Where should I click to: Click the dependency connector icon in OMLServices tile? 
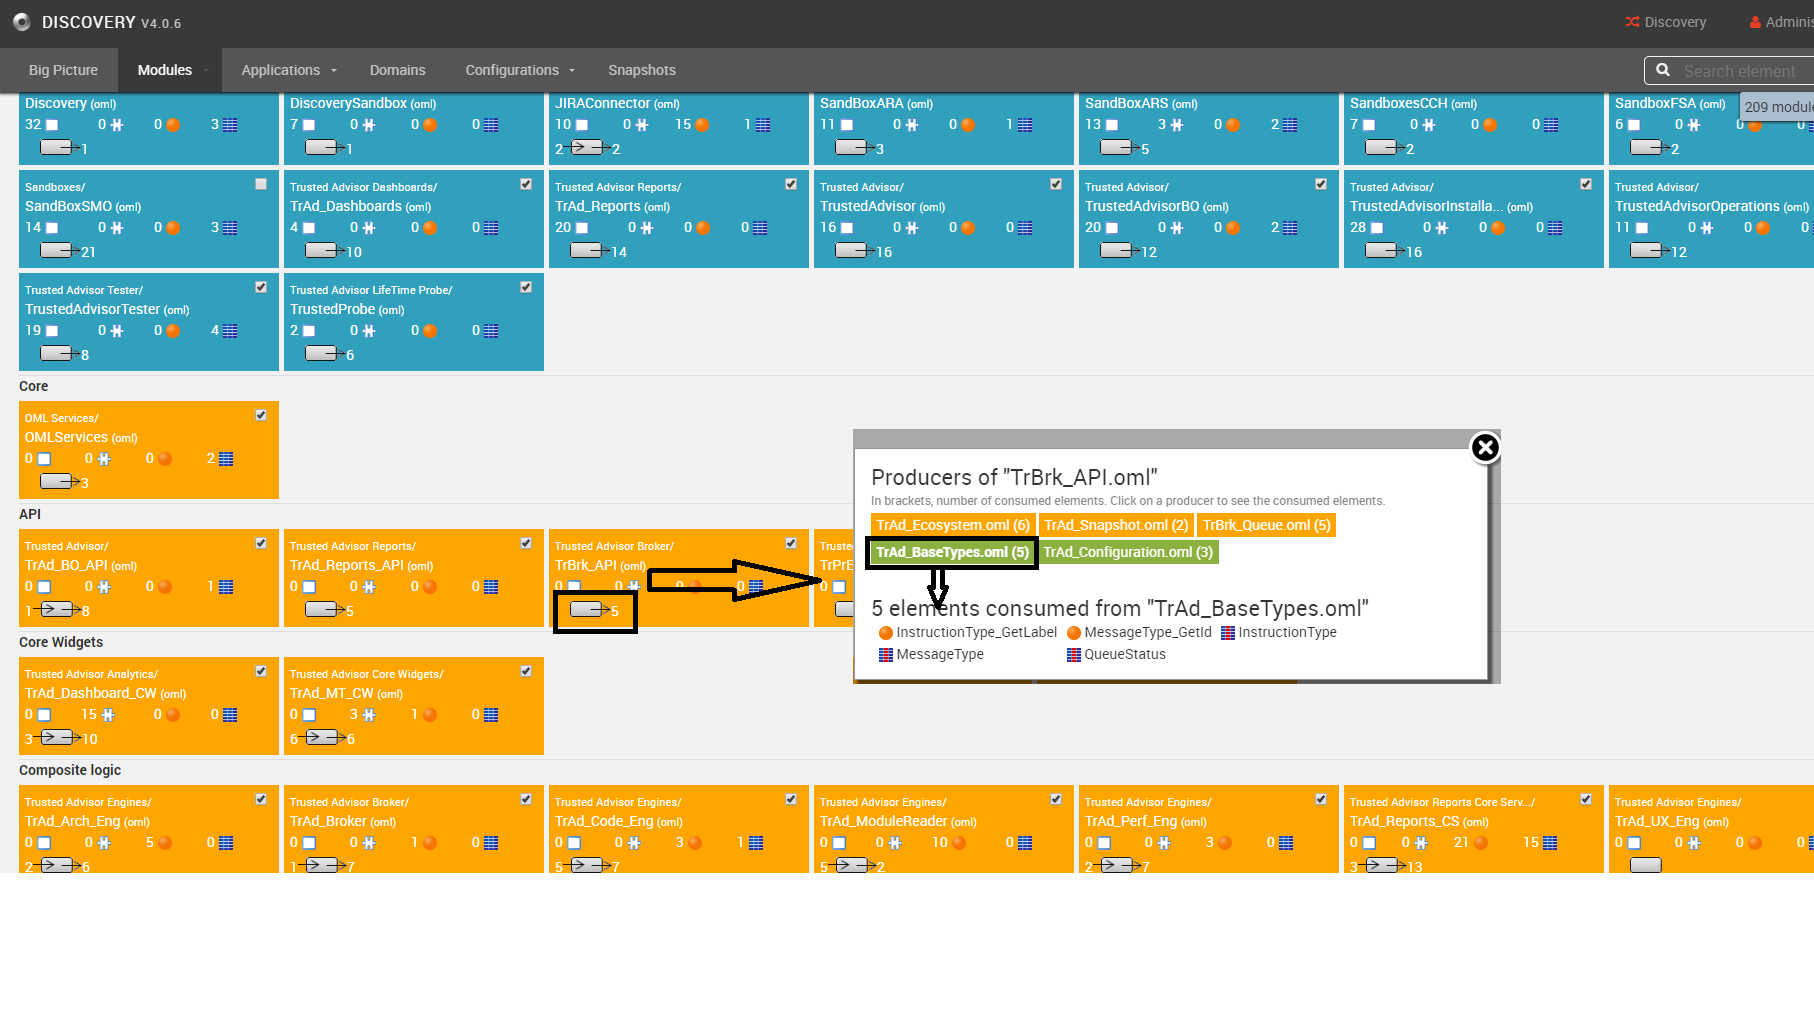58,481
